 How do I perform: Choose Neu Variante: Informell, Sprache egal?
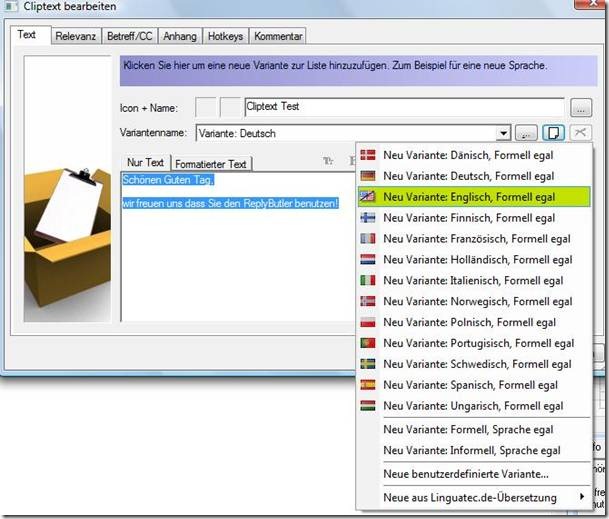tap(474, 450)
